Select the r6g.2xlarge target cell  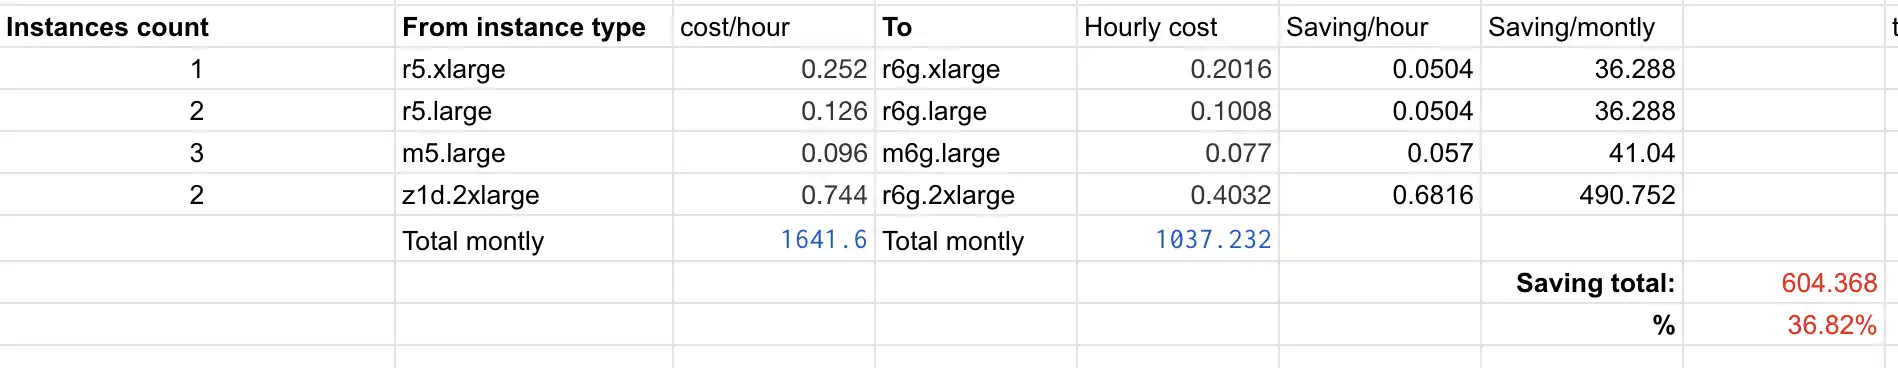pyautogui.click(x=976, y=195)
